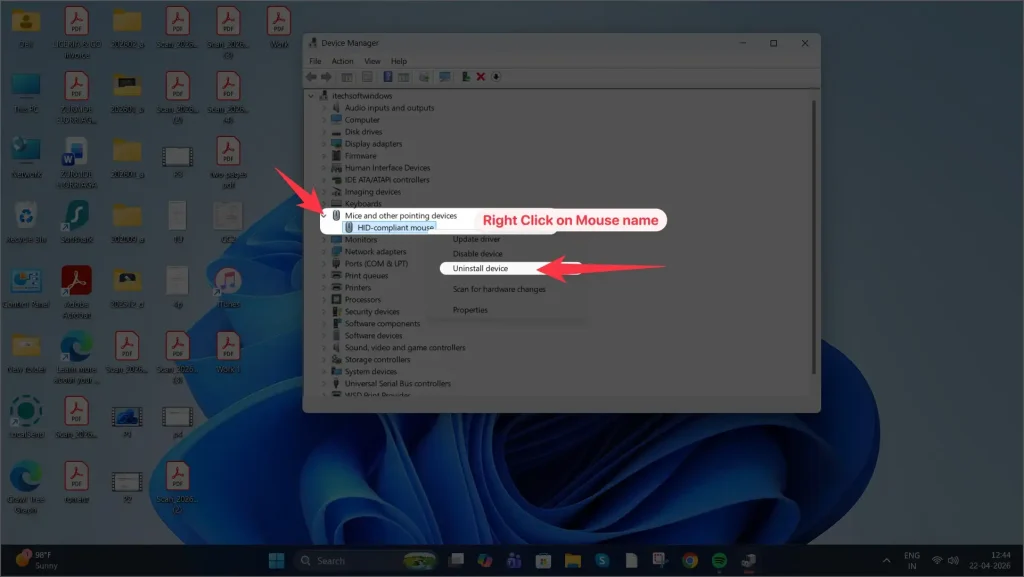Select the Control Panel desktop icon
The width and height of the screenshot is (1024, 577).
coord(26,288)
